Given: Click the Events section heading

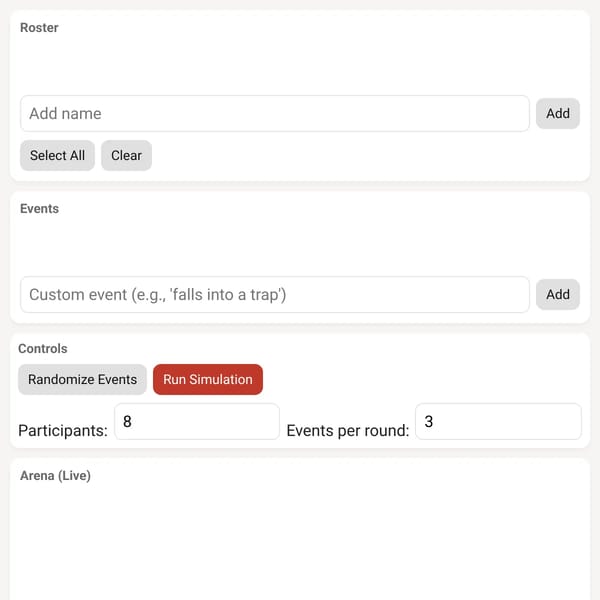Looking at the screenshot, I should point(39,209).
